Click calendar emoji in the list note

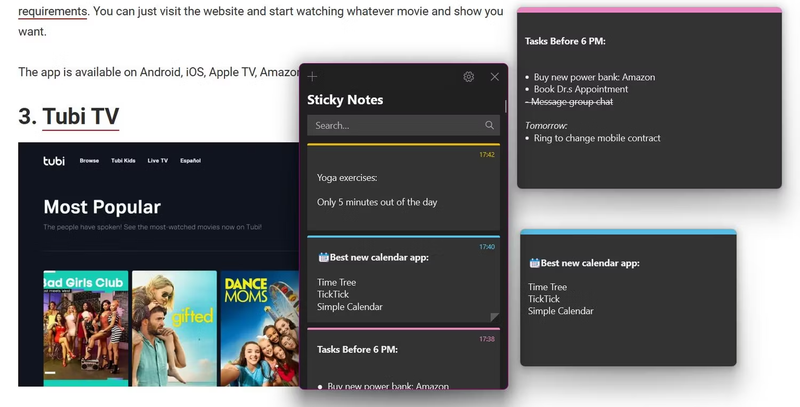click(323, 257)
